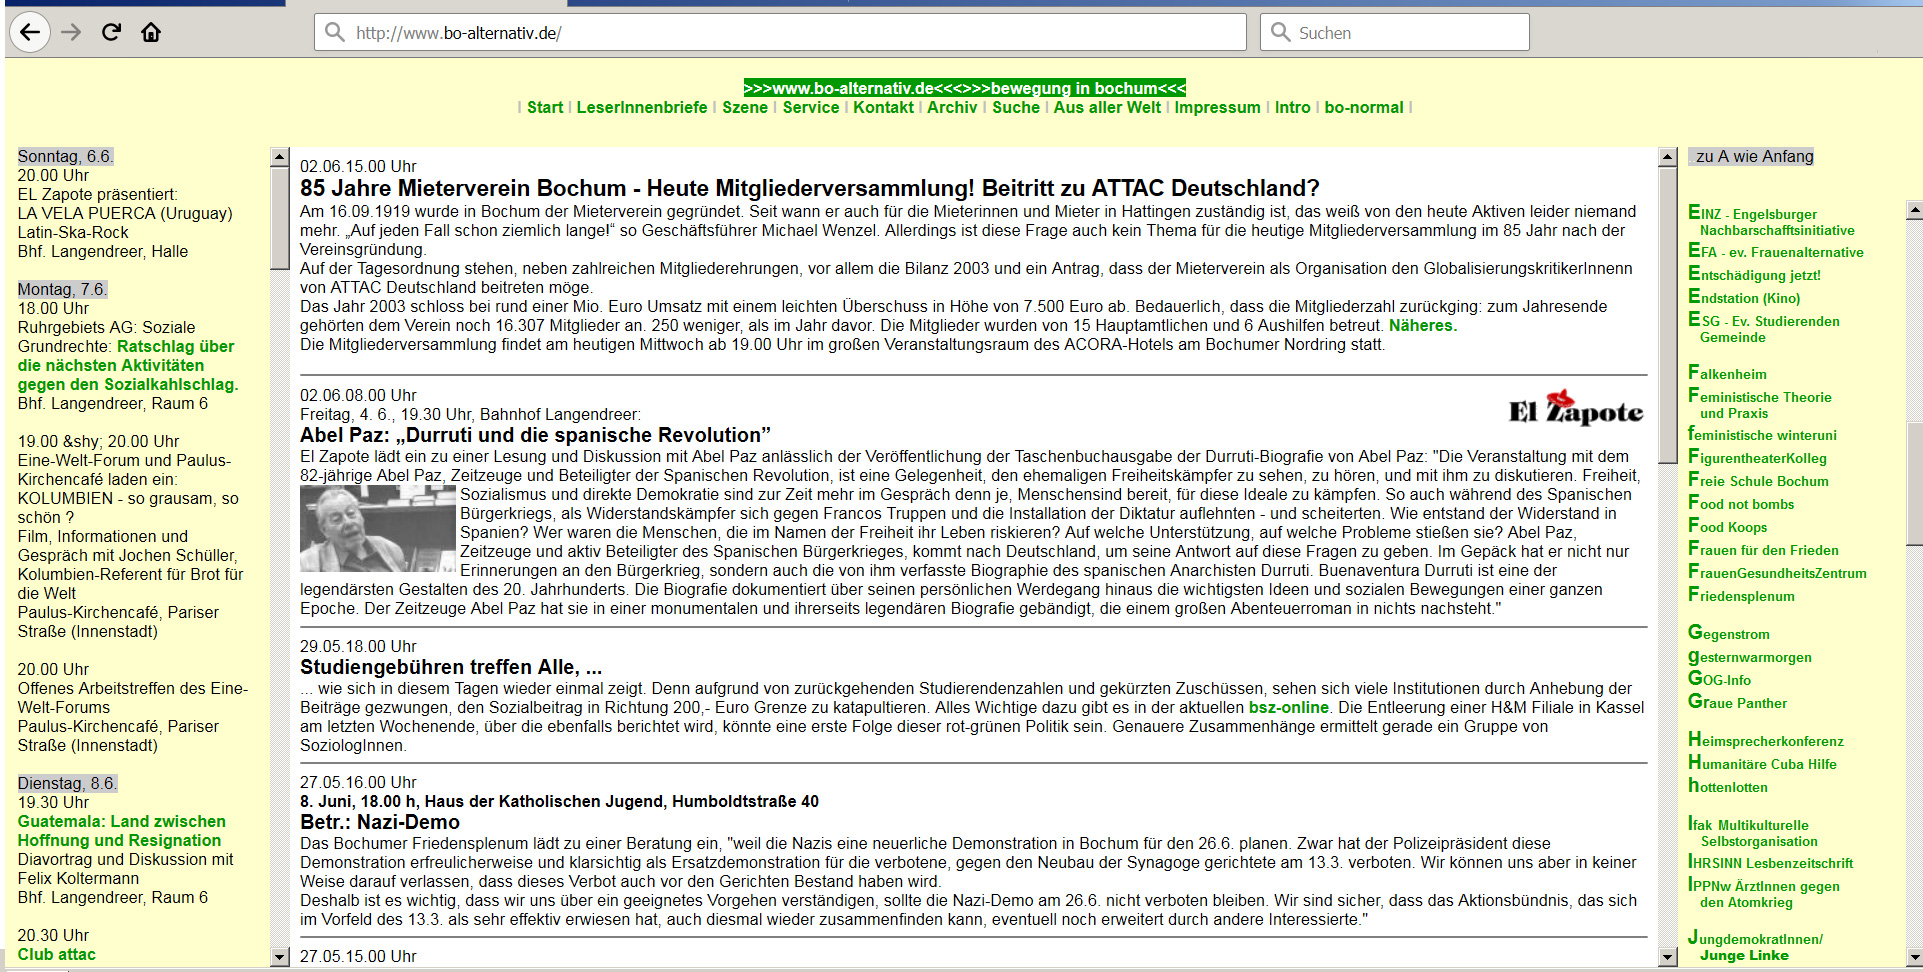1923x972 pixels.
Task: Open hottenlotten link
Action: (1727, 786)
